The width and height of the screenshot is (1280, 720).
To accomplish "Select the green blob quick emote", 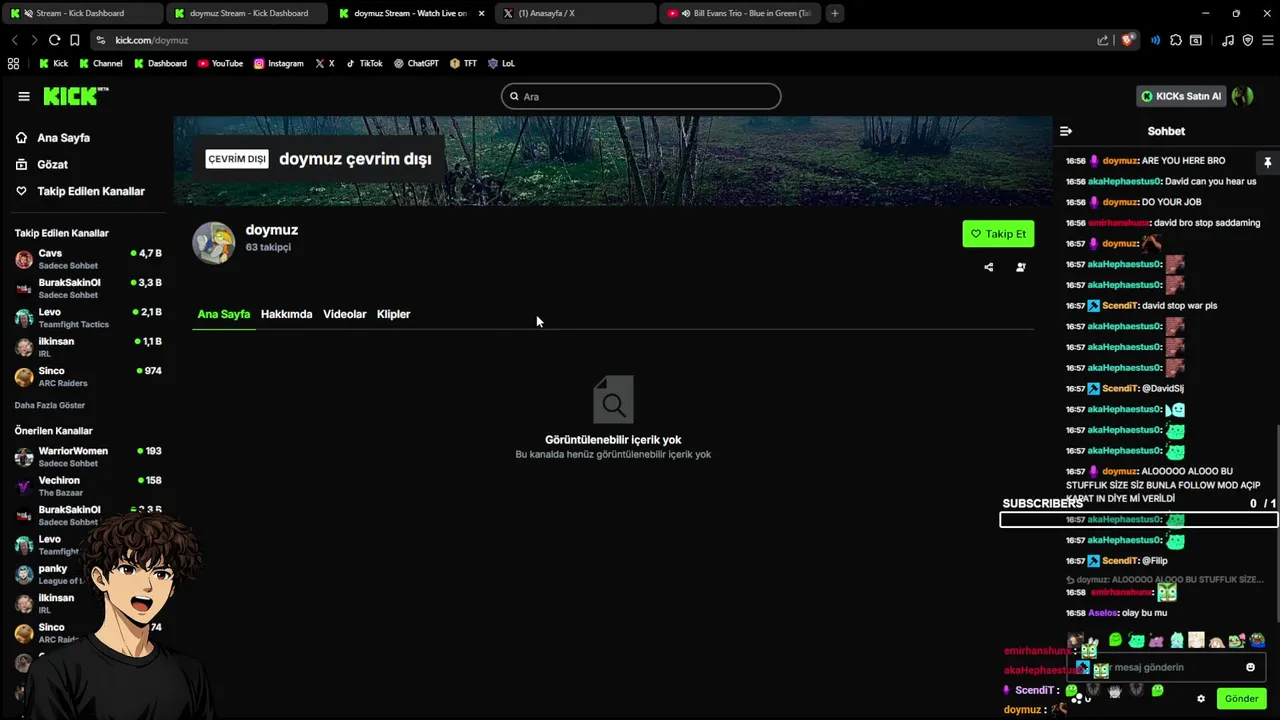I will pos(1115,640).
